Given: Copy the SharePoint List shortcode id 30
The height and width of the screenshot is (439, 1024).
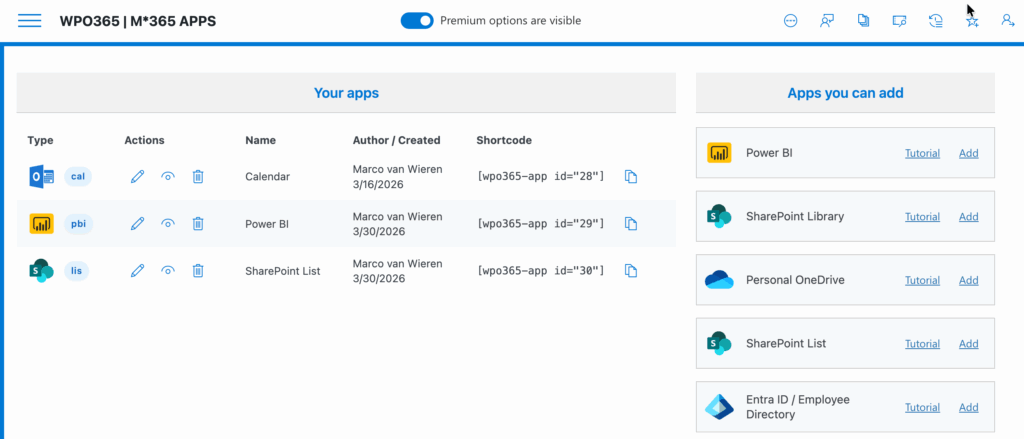Looking at the screenshot, I should (x=631, y=270).
